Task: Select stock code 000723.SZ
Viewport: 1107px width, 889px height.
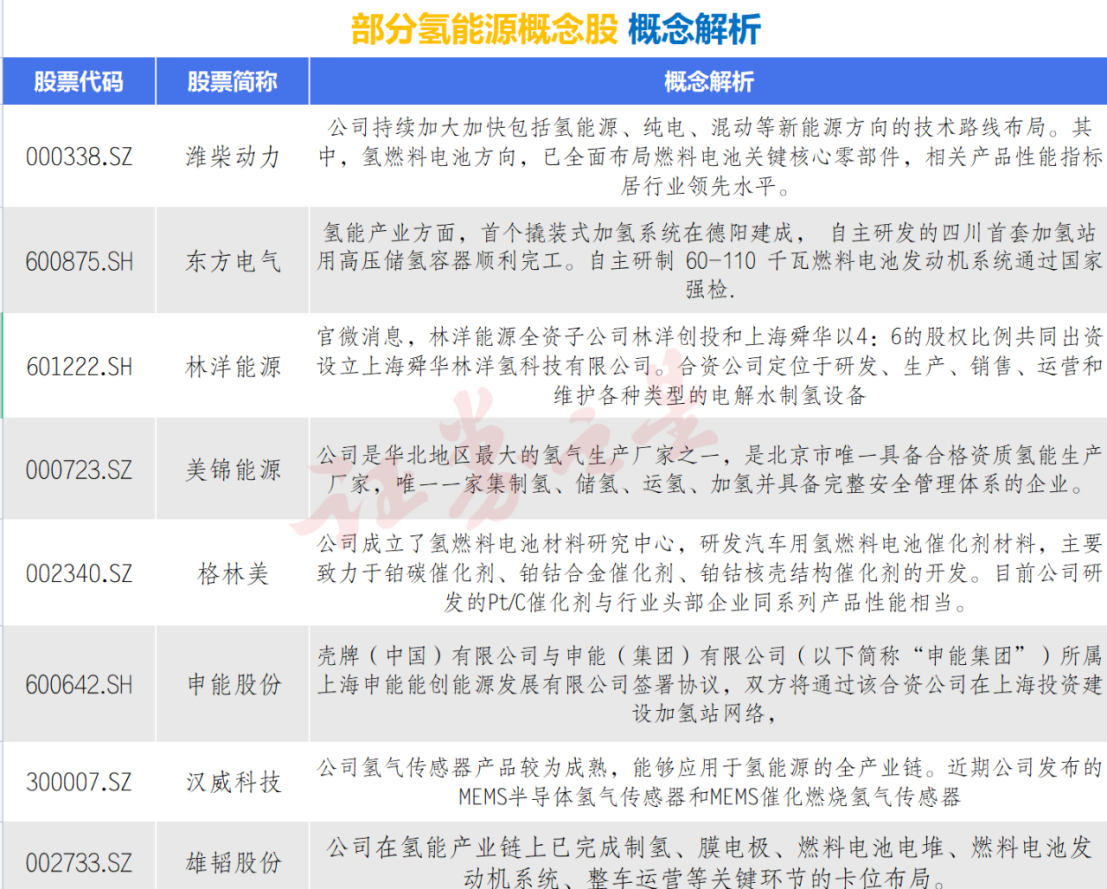Action: (79, 470)
